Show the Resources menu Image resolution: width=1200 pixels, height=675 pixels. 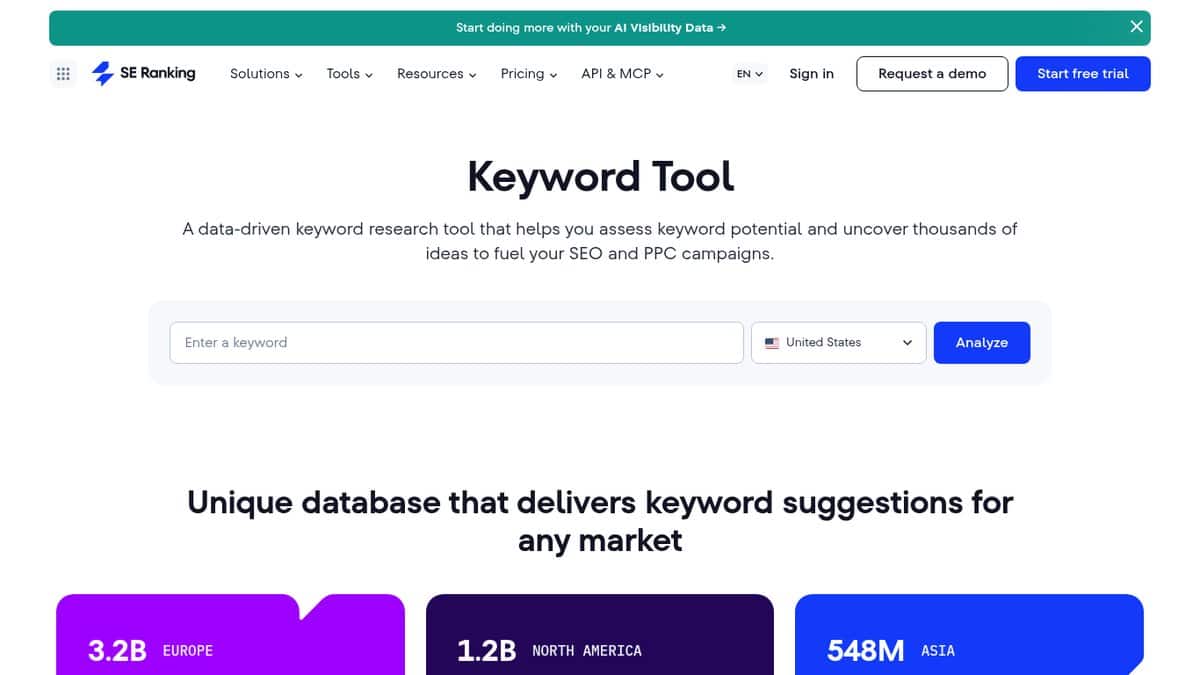click(x=437, y=74)
